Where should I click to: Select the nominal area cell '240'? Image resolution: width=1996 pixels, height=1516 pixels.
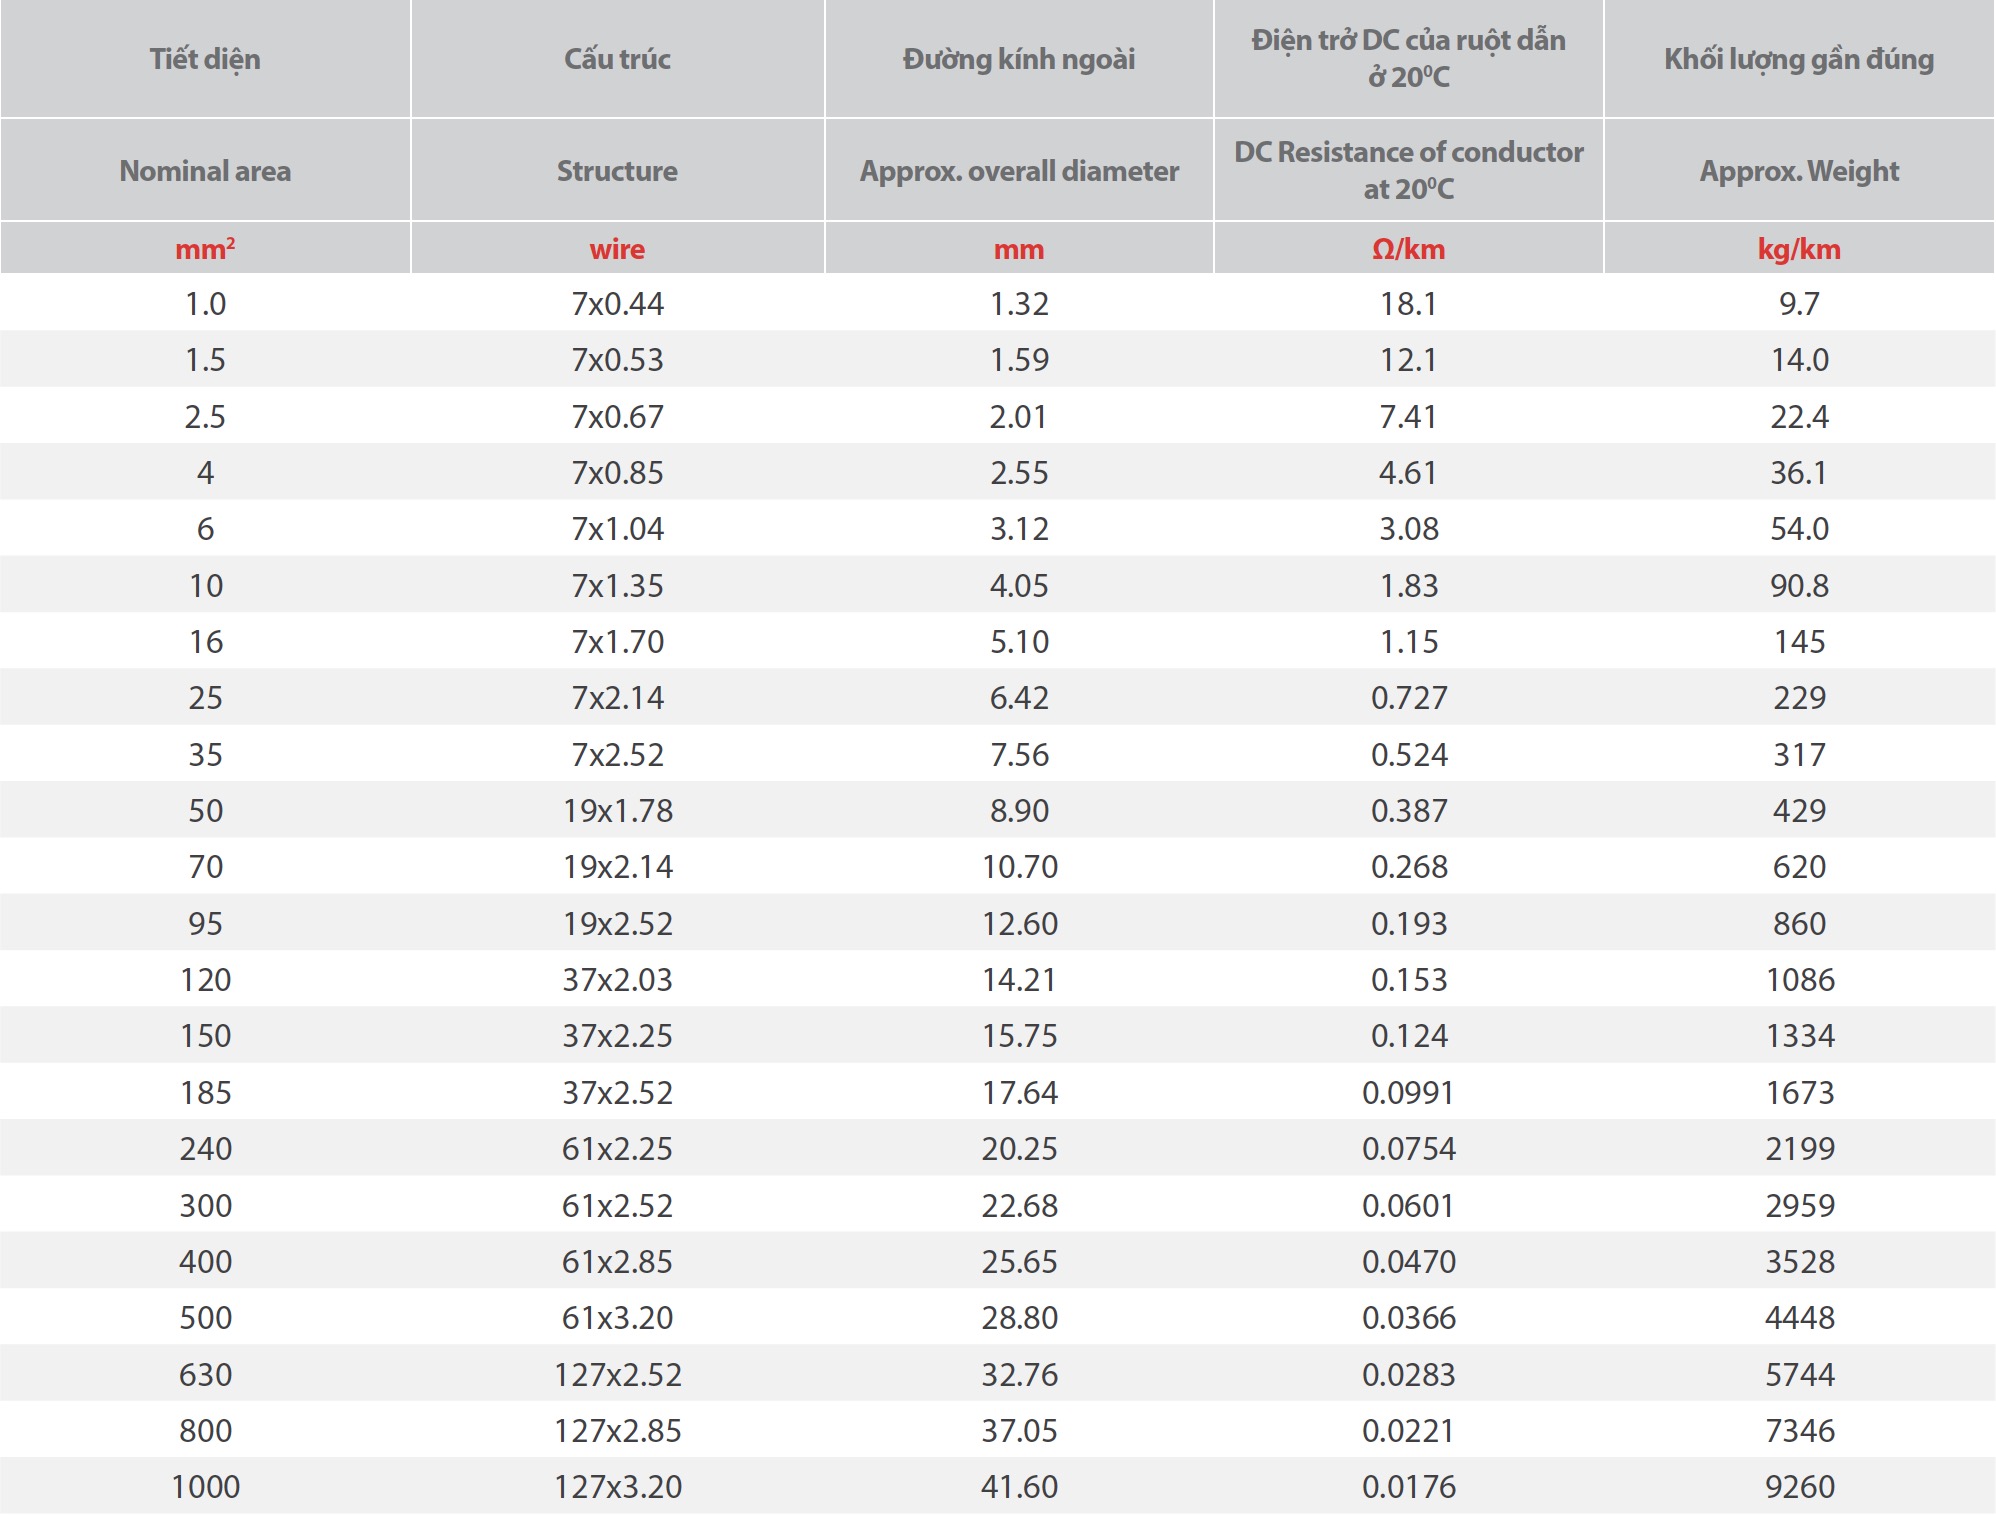tap(205, 1148)
